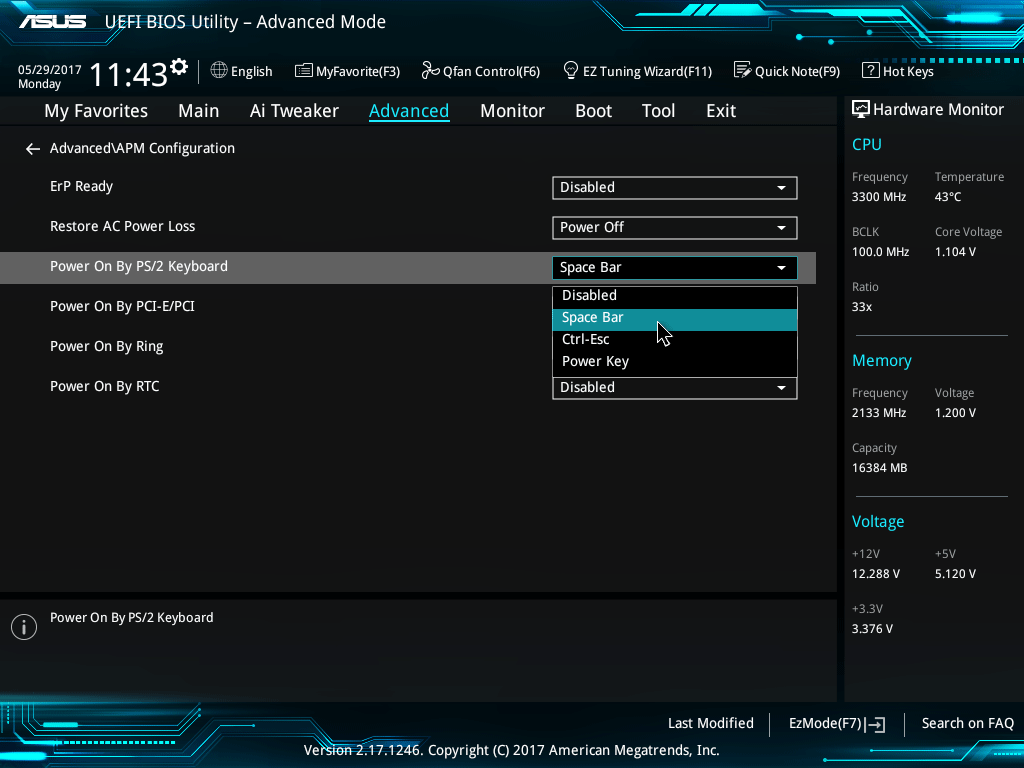1024x768 pixels.
Task: Click the Voltage section heading
Action: tap(878, 522)
